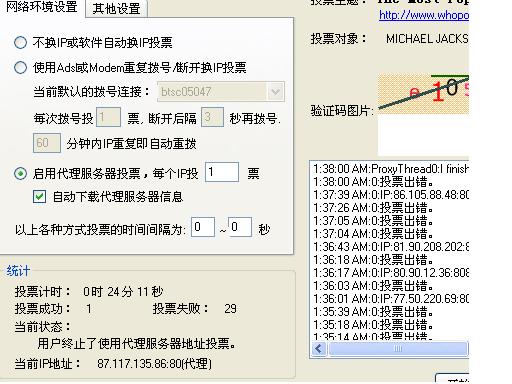The image size is (512, 384).
Task: Click the 验证码图片 captcha image
Action: [x=423, y=94]
